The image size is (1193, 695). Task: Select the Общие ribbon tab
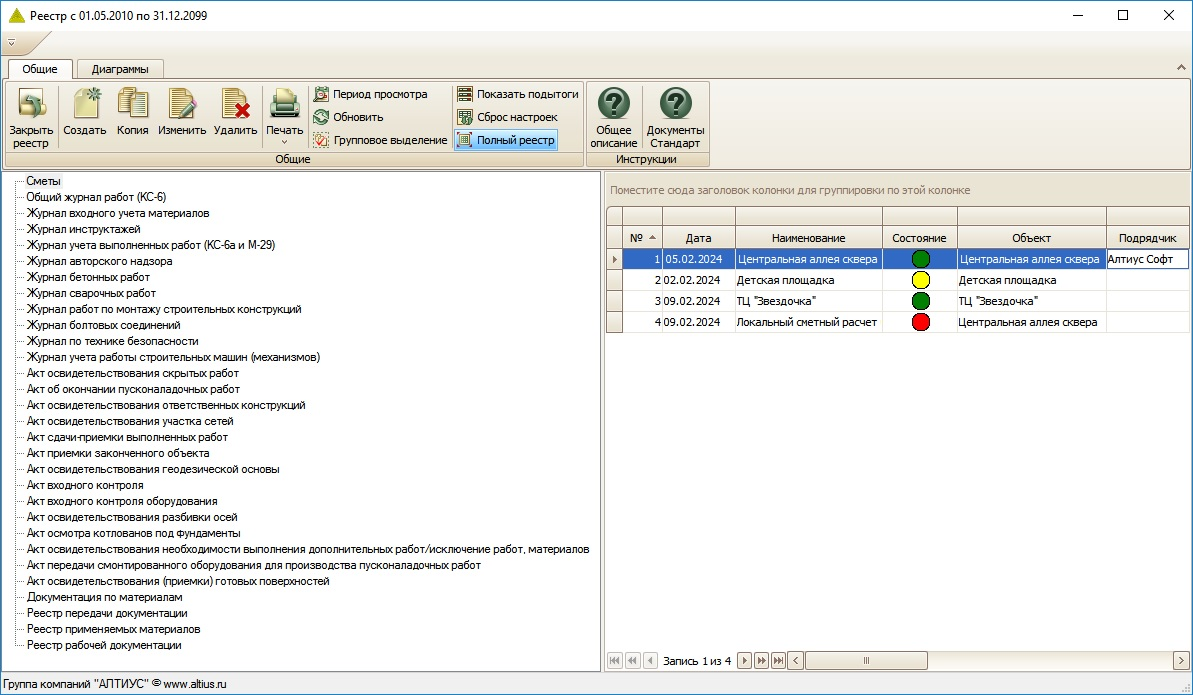pos(40,69)
